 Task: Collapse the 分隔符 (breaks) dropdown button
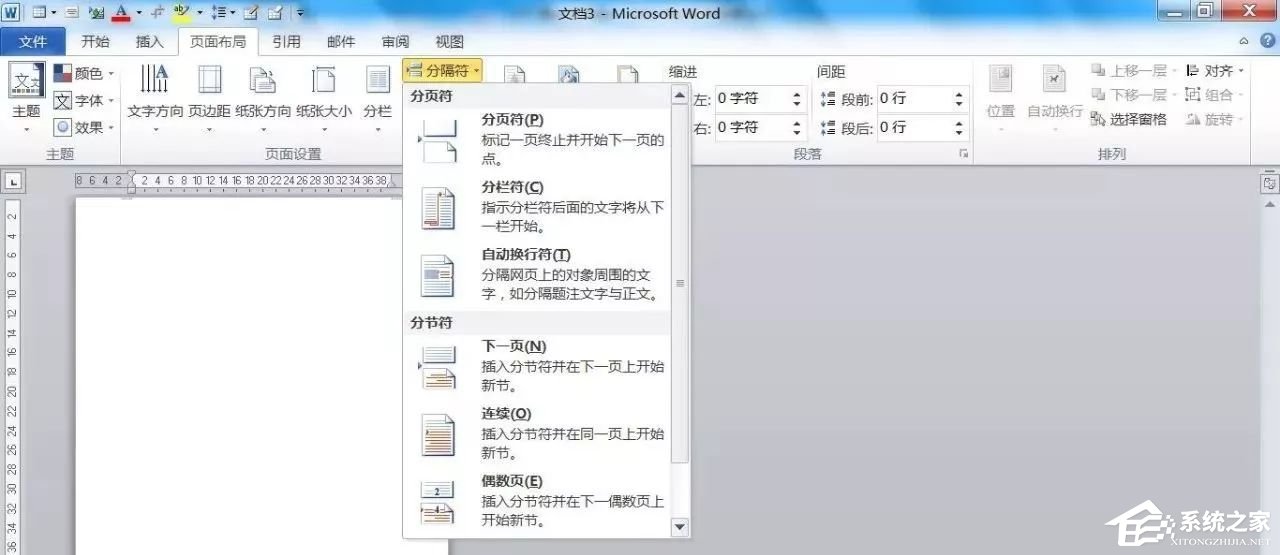click(x=444, y=71)
